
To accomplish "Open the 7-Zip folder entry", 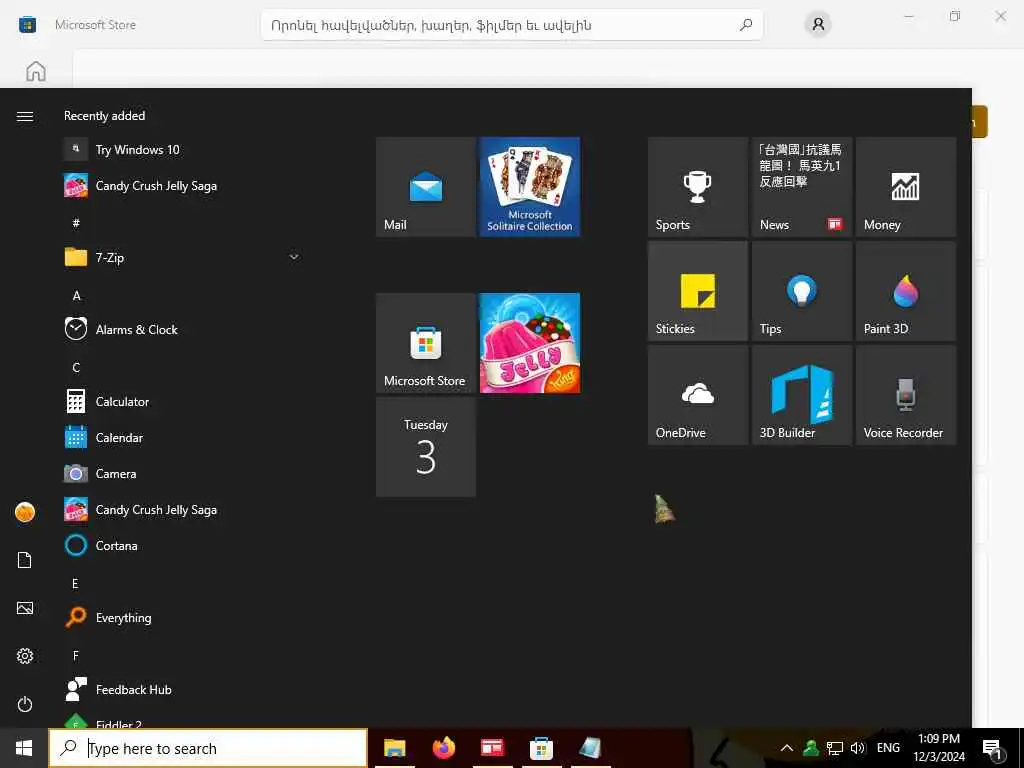I will tap(183, 257).
